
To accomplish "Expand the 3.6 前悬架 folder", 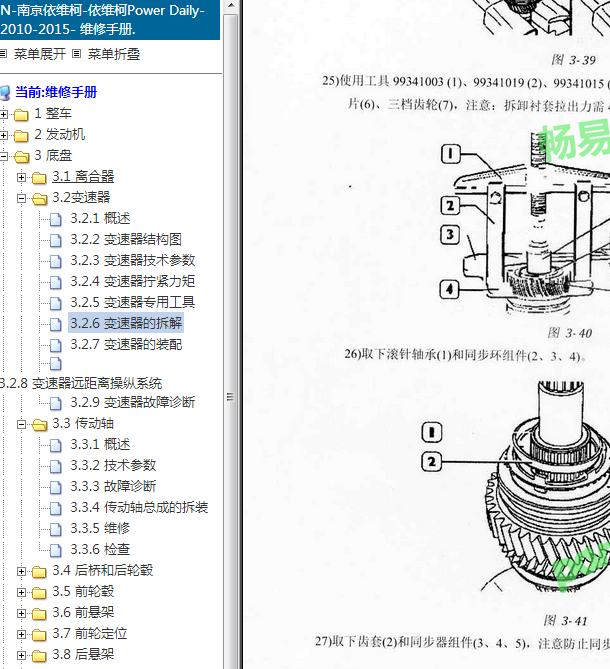I will pyautogui.click(x=21, y=613).
